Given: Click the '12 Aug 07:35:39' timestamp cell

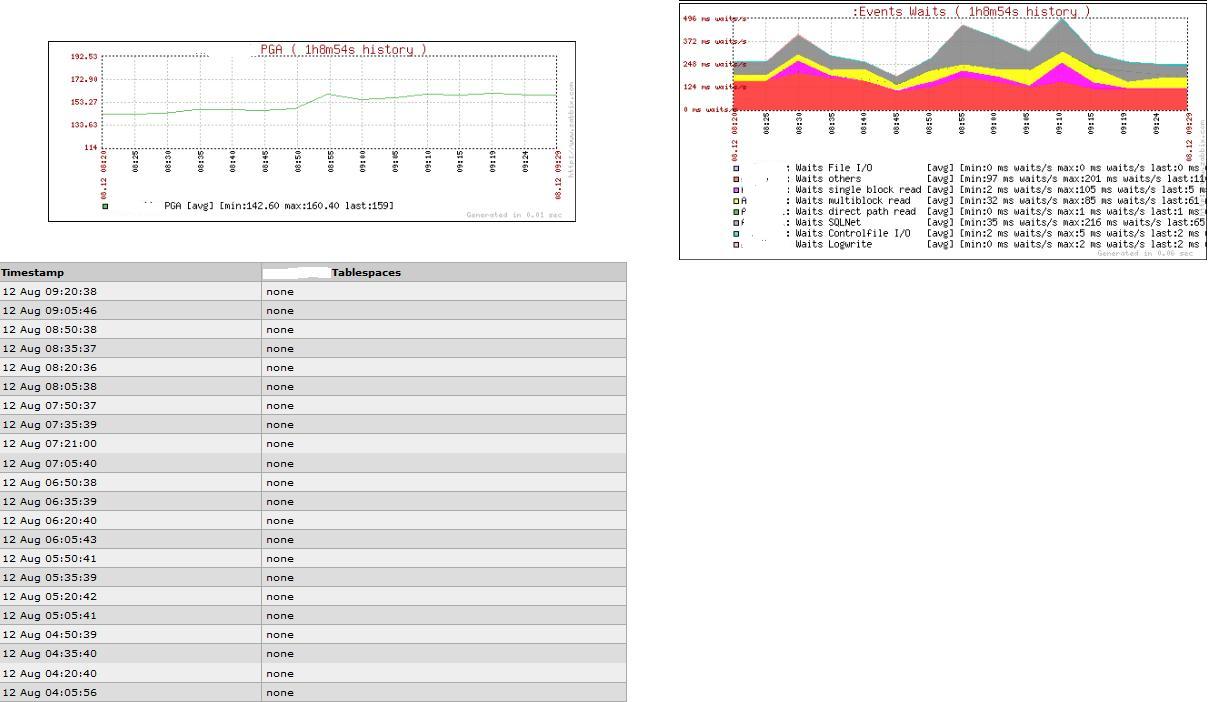Looking at the screenshot, I should pos(130,424).
